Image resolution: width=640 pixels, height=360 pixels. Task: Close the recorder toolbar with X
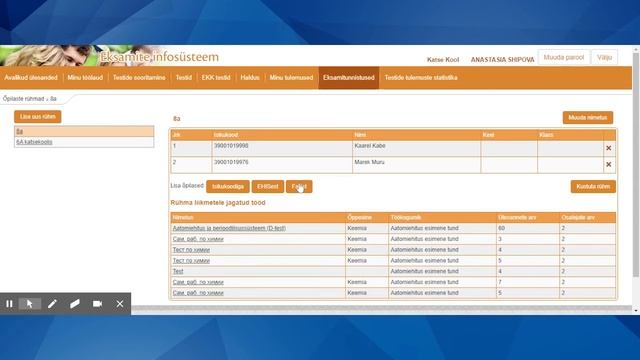pyautogui.click(x=120, y=304)
